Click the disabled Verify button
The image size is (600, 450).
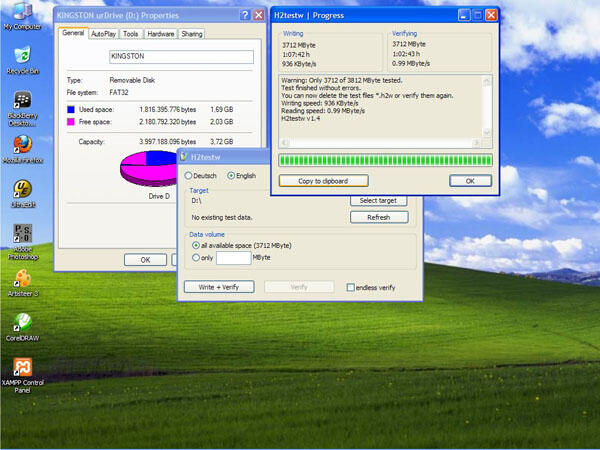coord(299,287)
